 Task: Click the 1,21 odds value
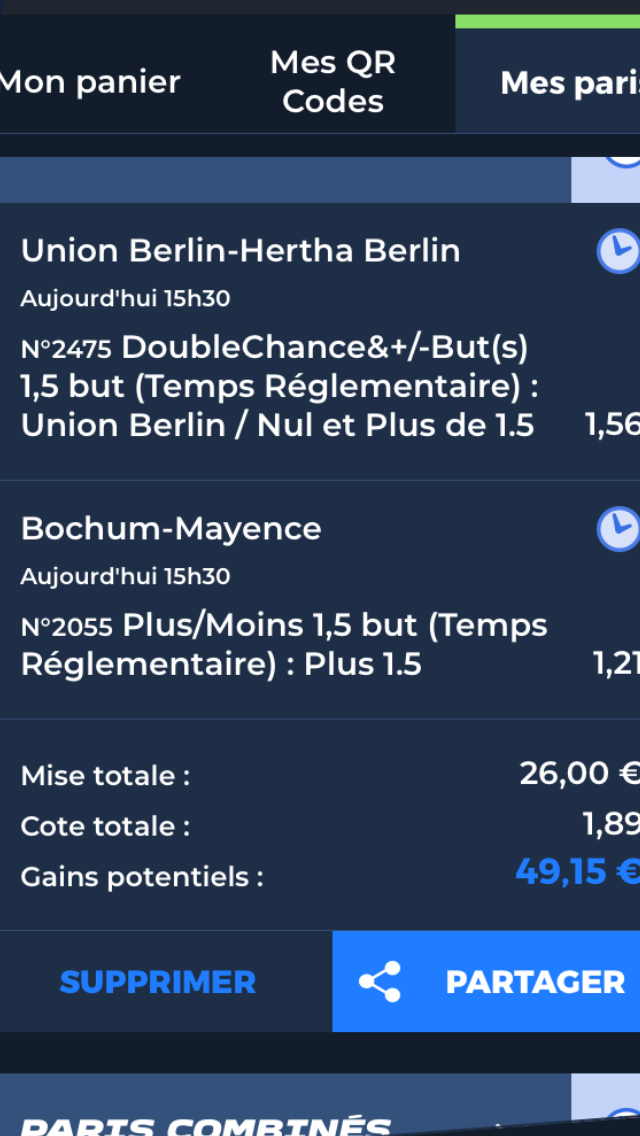coord(616,664)
